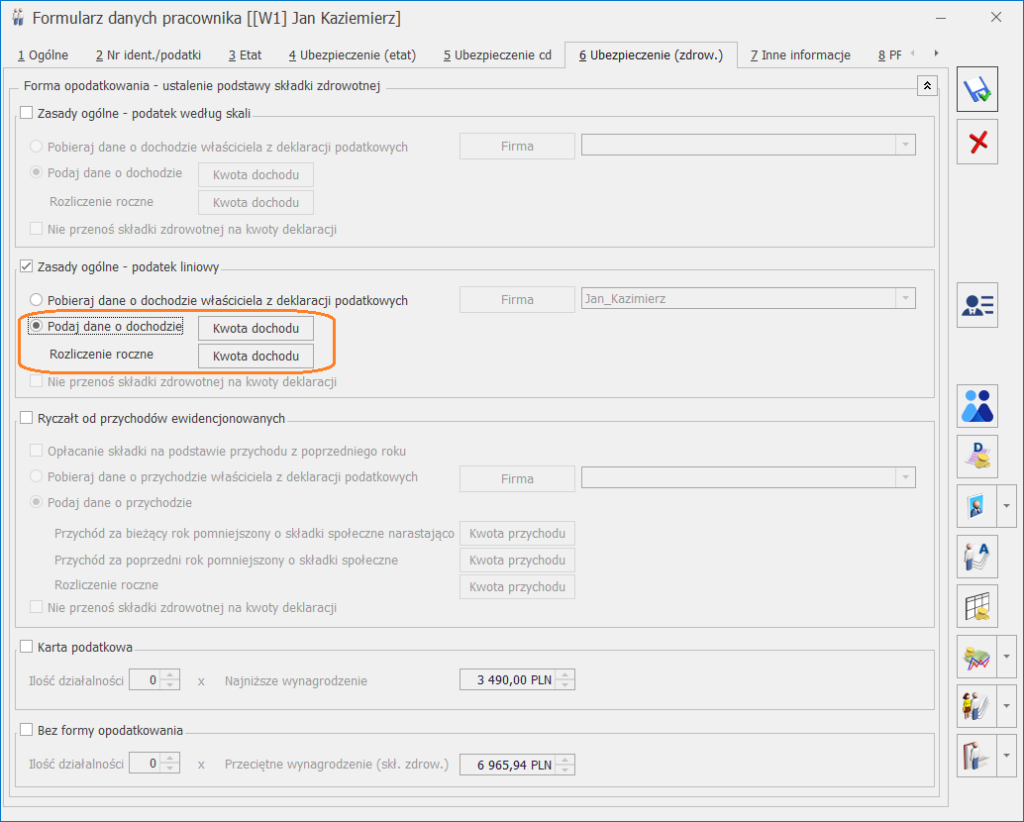This screenshot has width=1024, height=822.
Task: Click the person with letter A icon
Action: pyautogui.click(x=978, y=555)
